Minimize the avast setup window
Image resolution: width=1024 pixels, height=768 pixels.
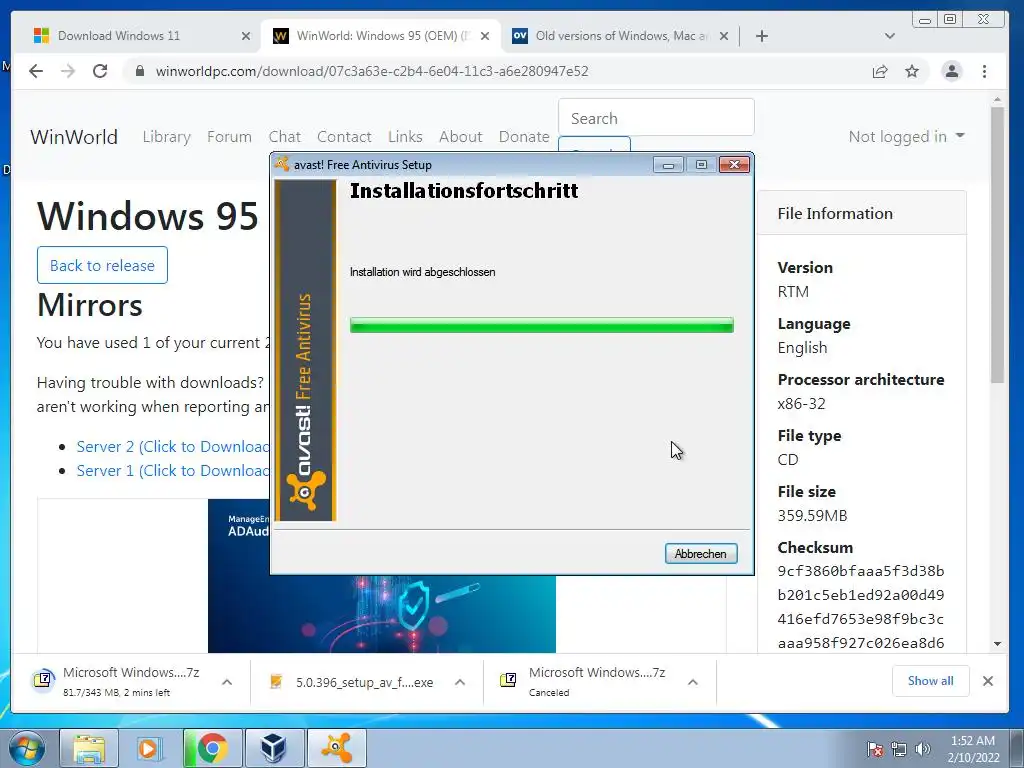click(668, 165)
